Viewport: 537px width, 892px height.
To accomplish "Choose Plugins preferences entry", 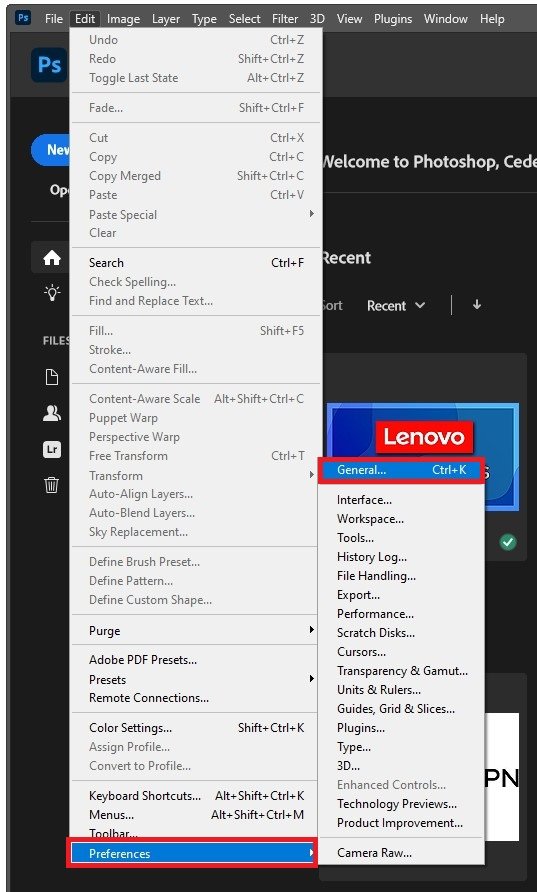I will [402, 728].
